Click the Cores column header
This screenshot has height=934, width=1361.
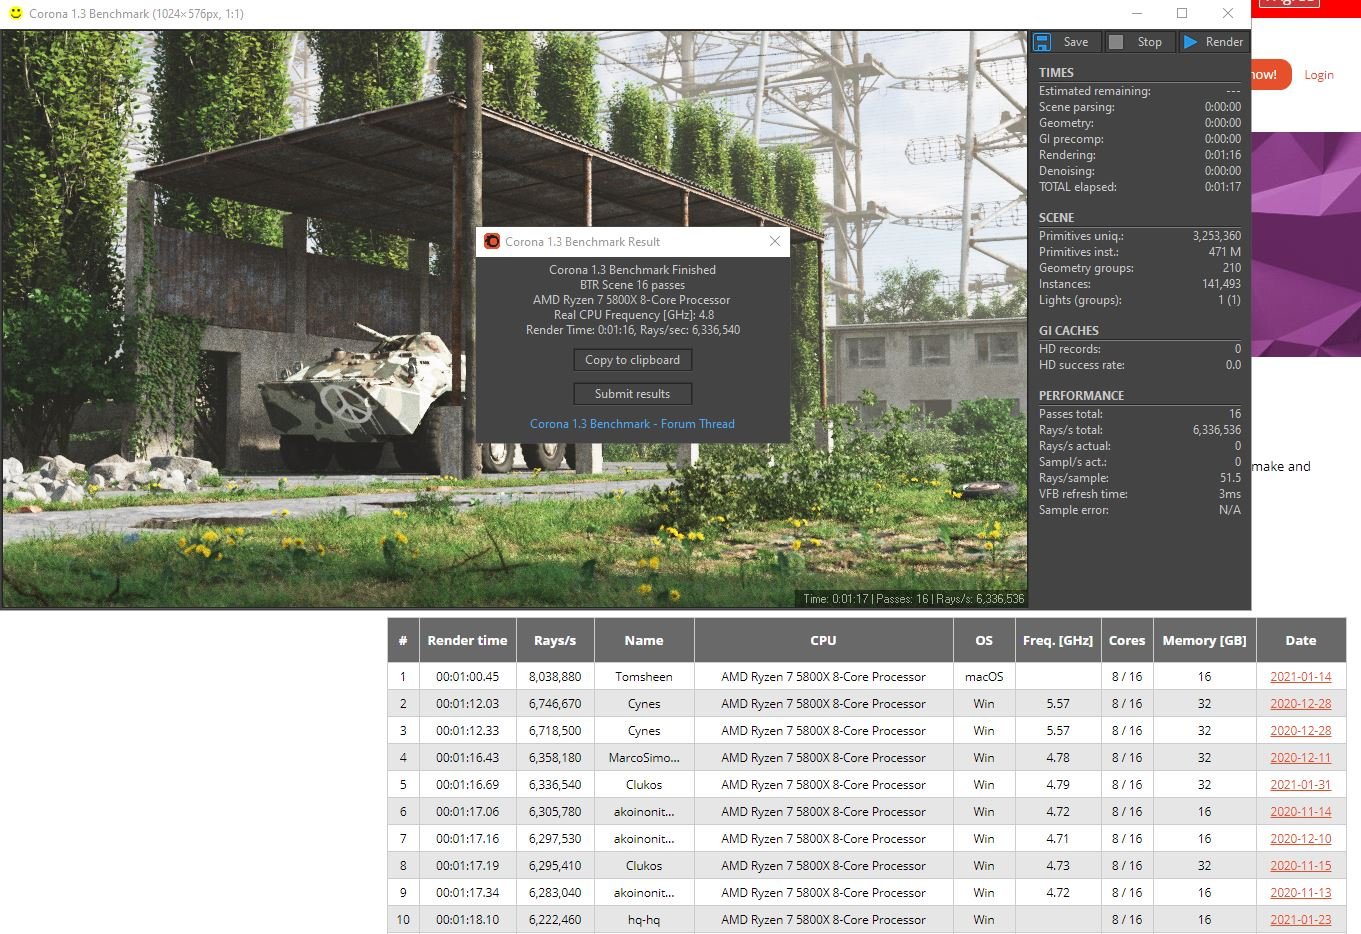(1127, 640)
